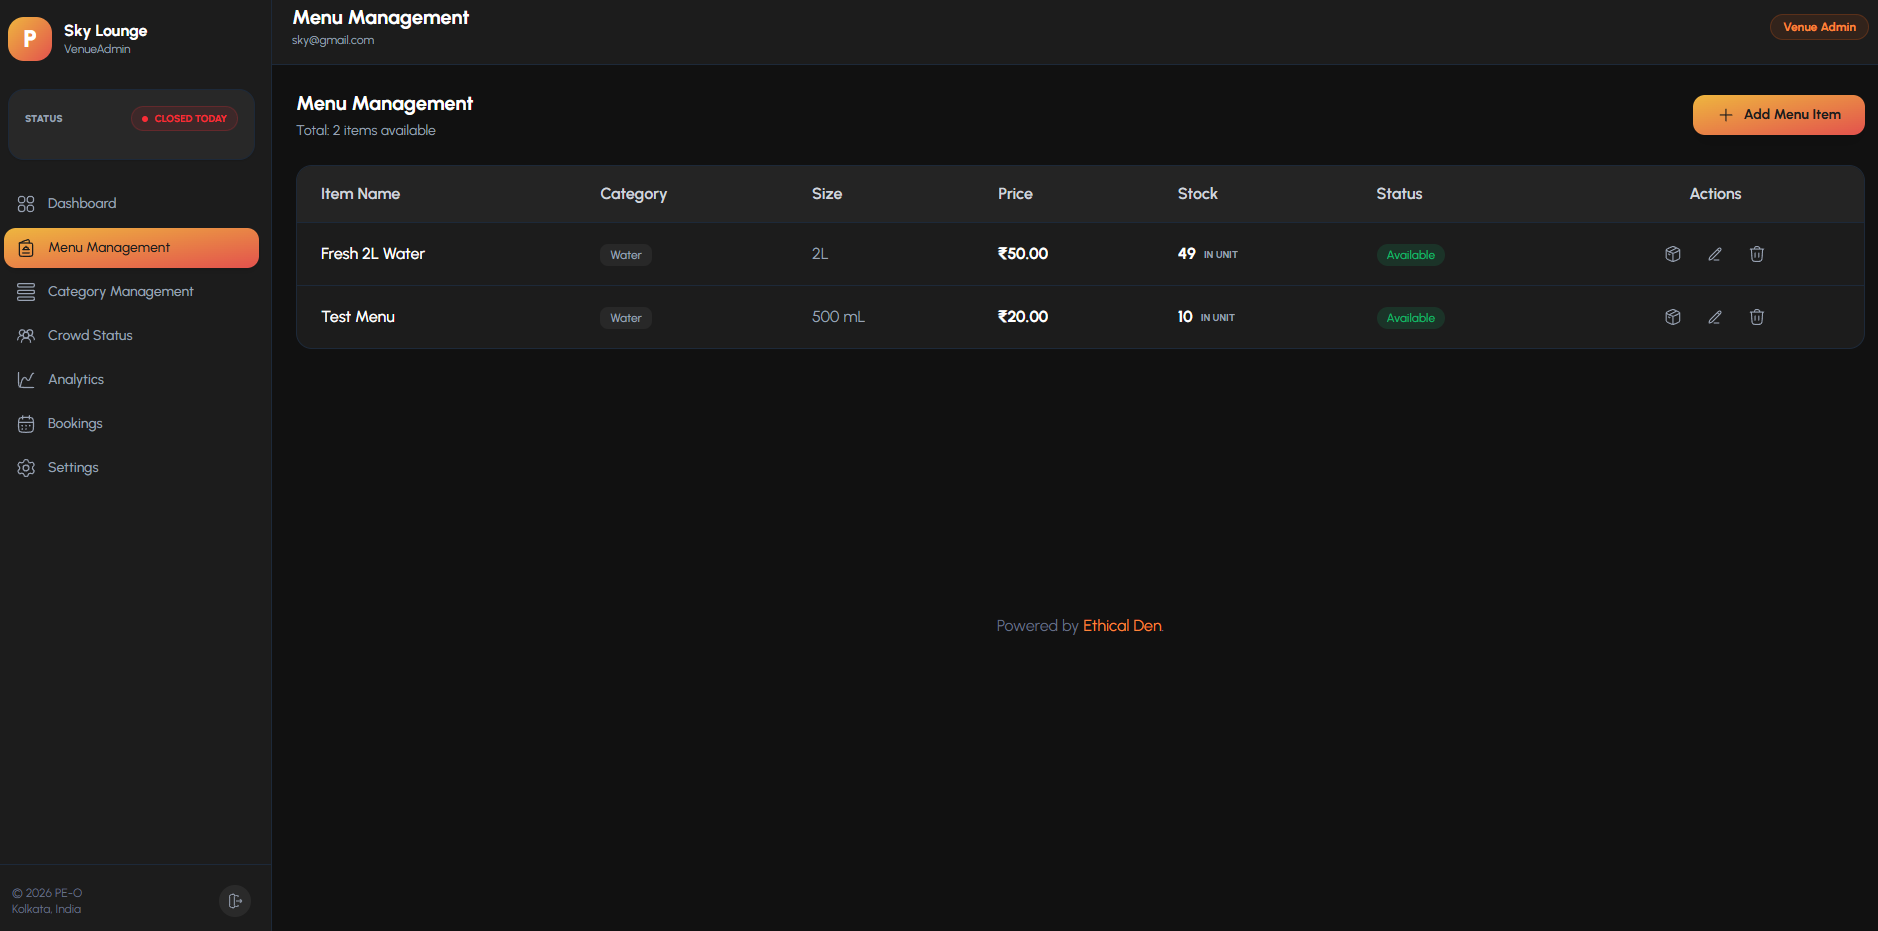The image size is (1878, 931).
Task: Click the Price column header
Action: (1015, 194)
